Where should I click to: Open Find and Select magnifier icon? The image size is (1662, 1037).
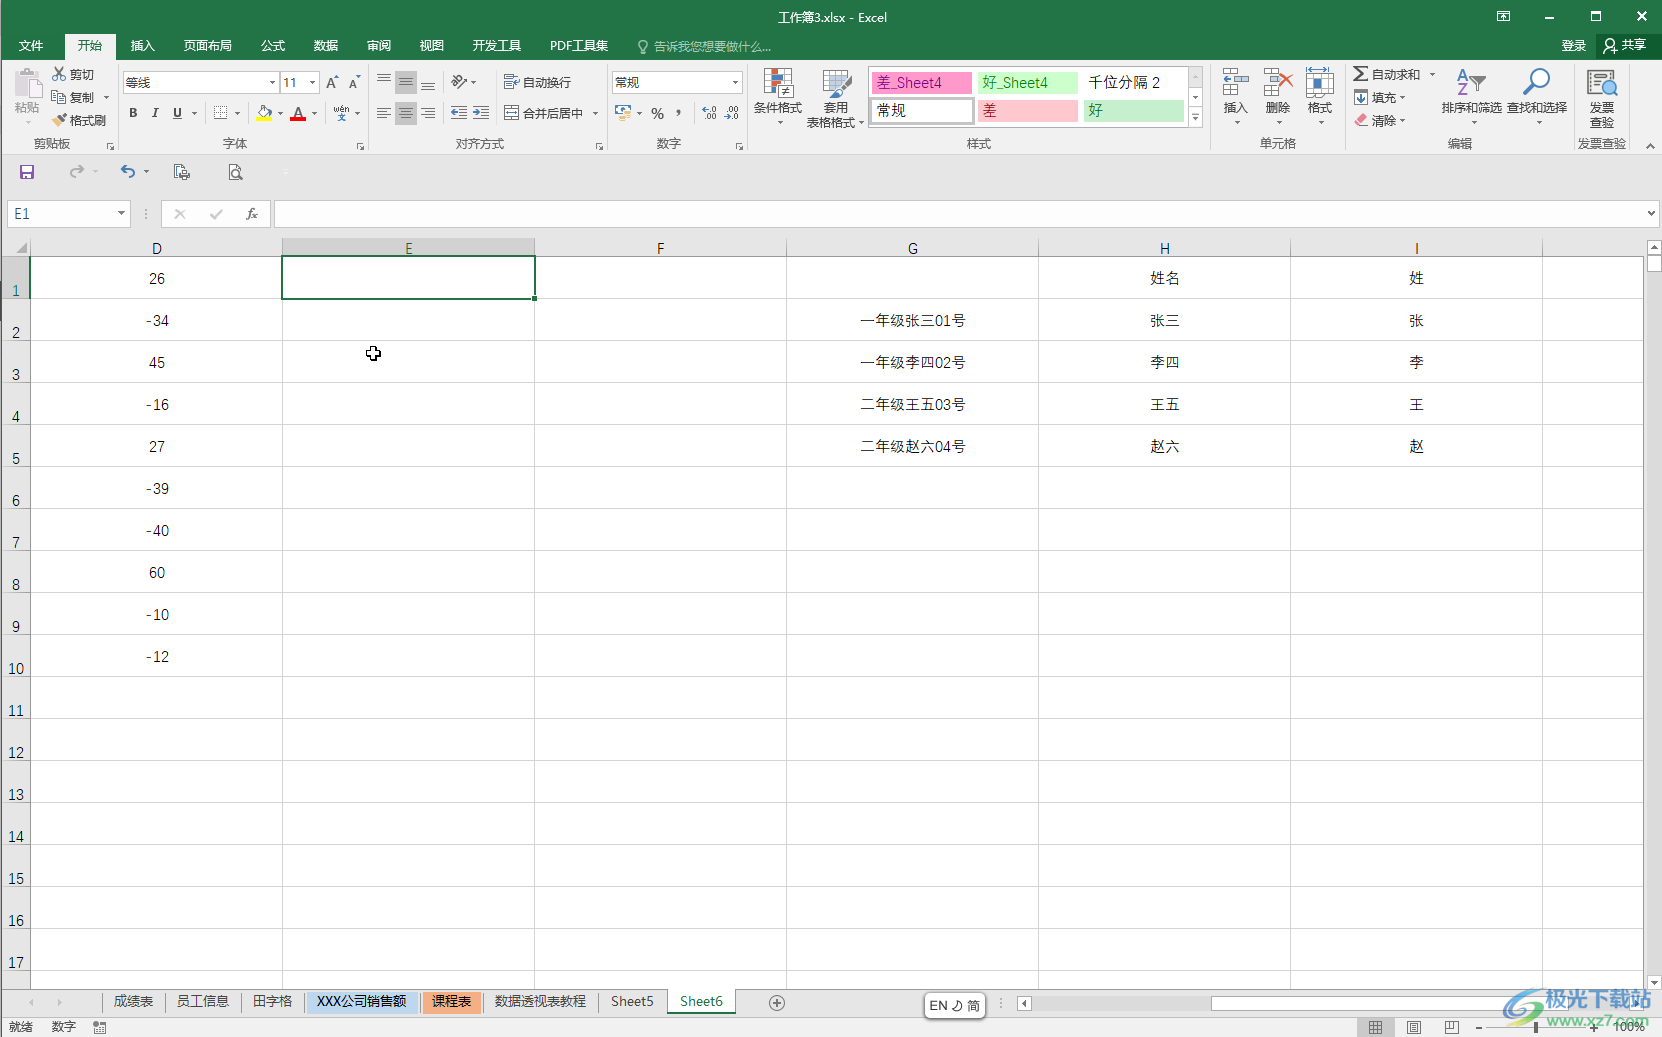[x=1536, y=82]
